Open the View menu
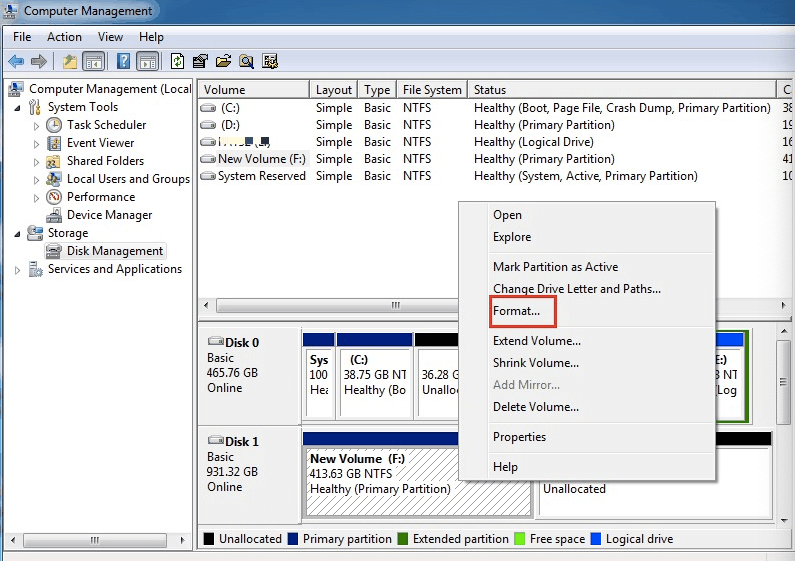Image resolution: width=795 pixels, height=561 pixels. [x=110, y=37]
